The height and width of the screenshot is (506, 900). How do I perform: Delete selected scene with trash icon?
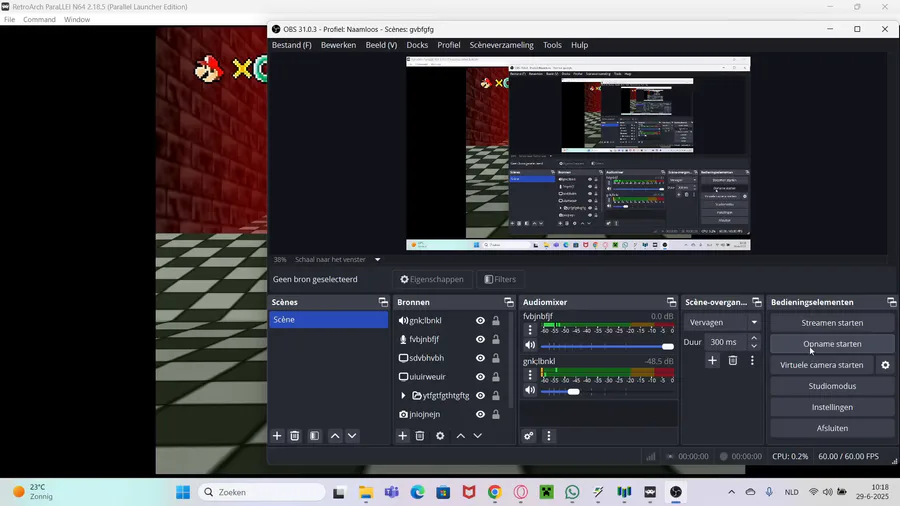click(x=294, y=436)
